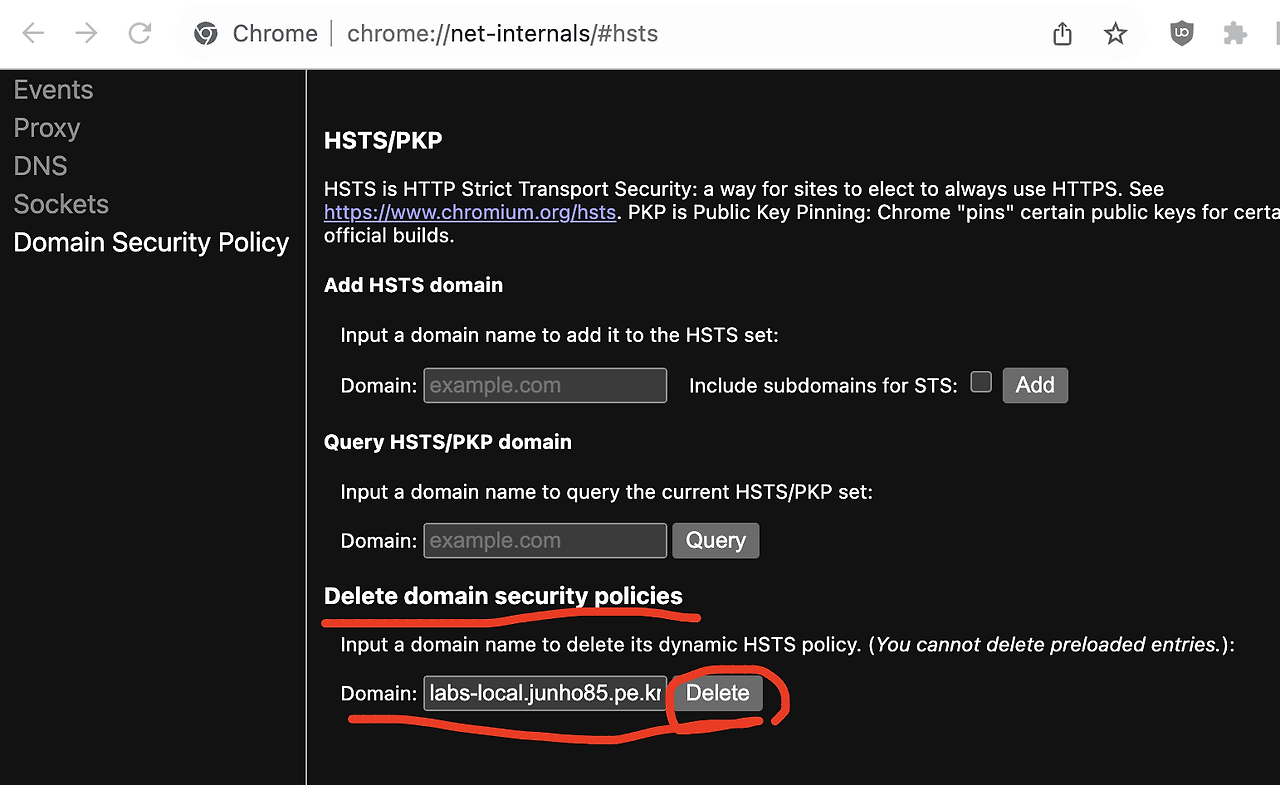Click the Delete domain policy button
The image size is (1280, 785).
pos(718,693)
